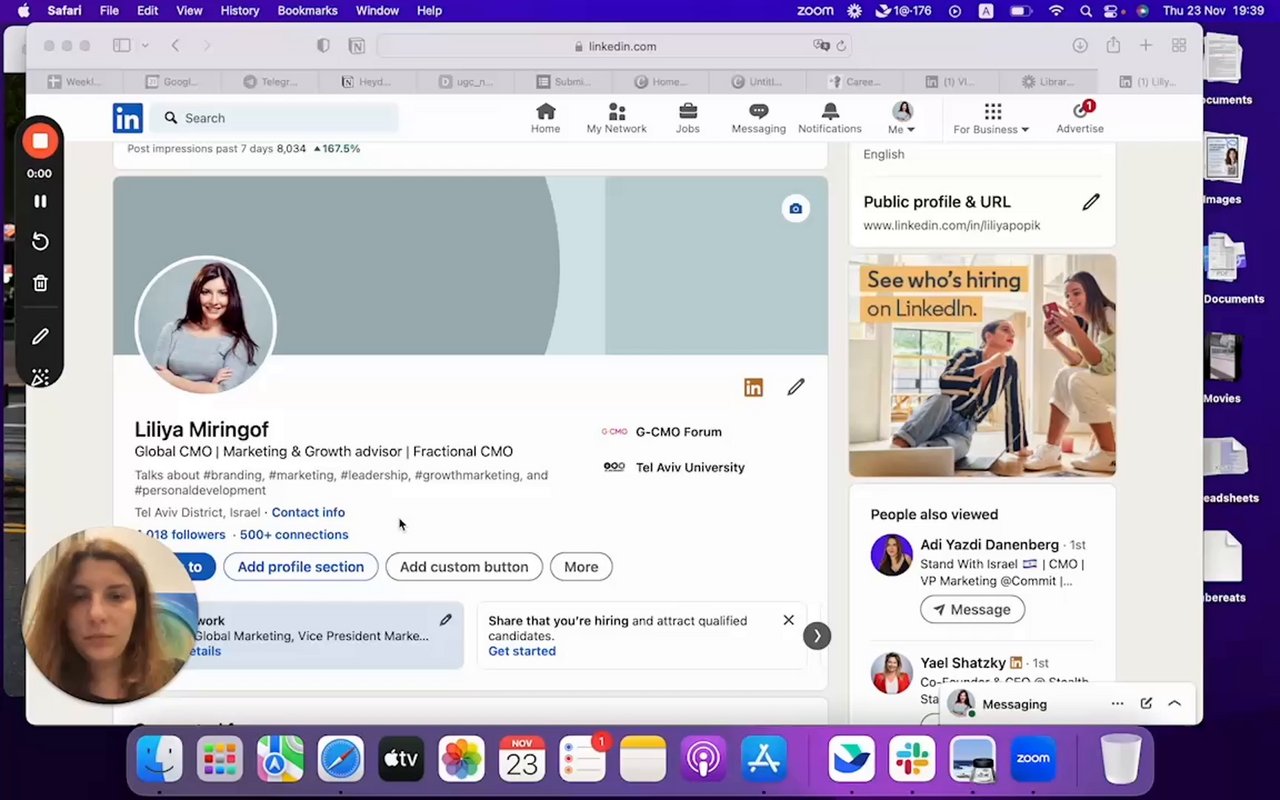
Task: Open the Bookmarks menu
Action: click(307, 11)
